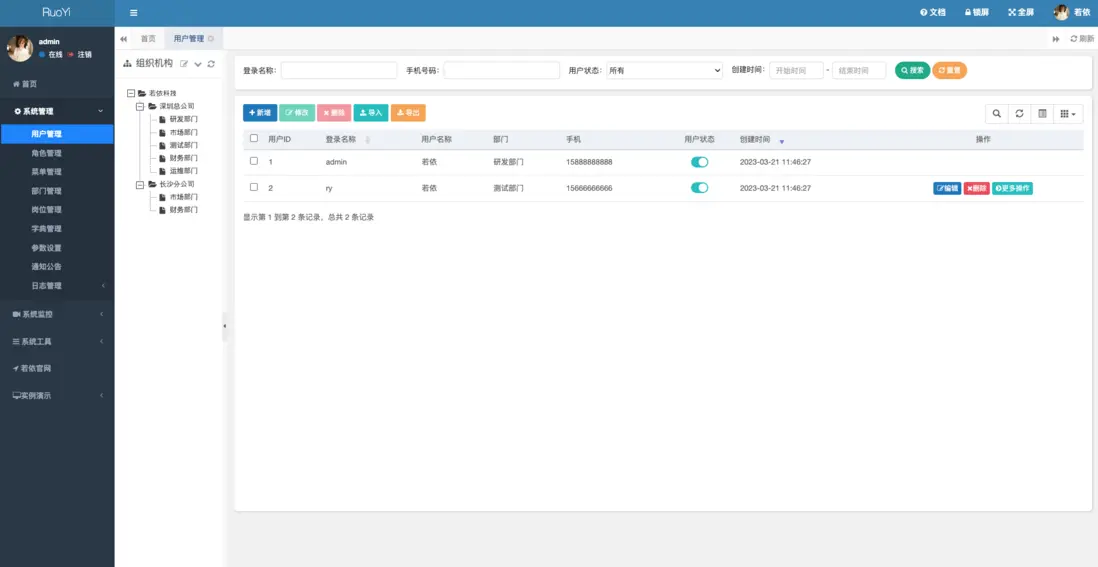
Task: Click the orange 重置 button
Action: point(950,70)
